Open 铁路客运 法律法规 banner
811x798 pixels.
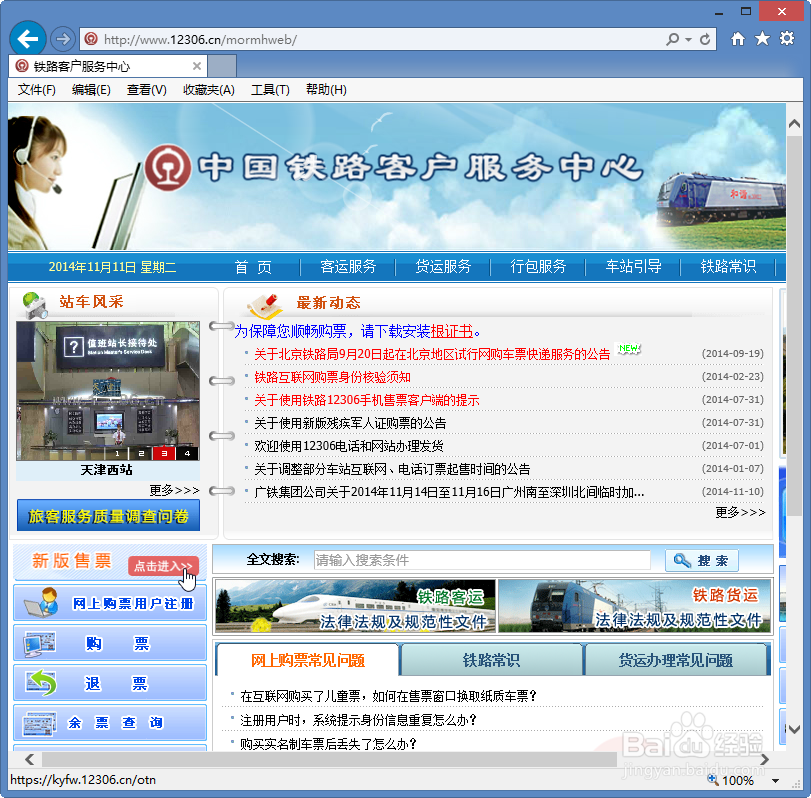(x=355, y=606)
